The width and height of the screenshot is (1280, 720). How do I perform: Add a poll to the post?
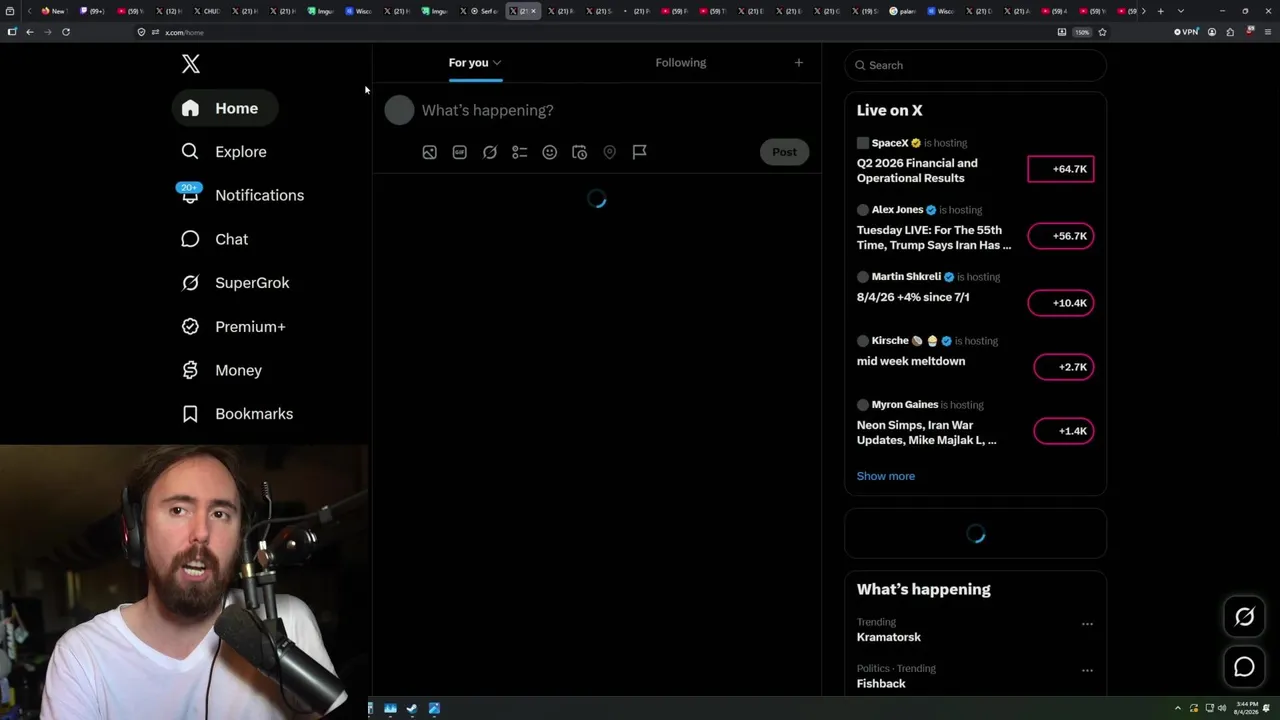coord(520,152)
